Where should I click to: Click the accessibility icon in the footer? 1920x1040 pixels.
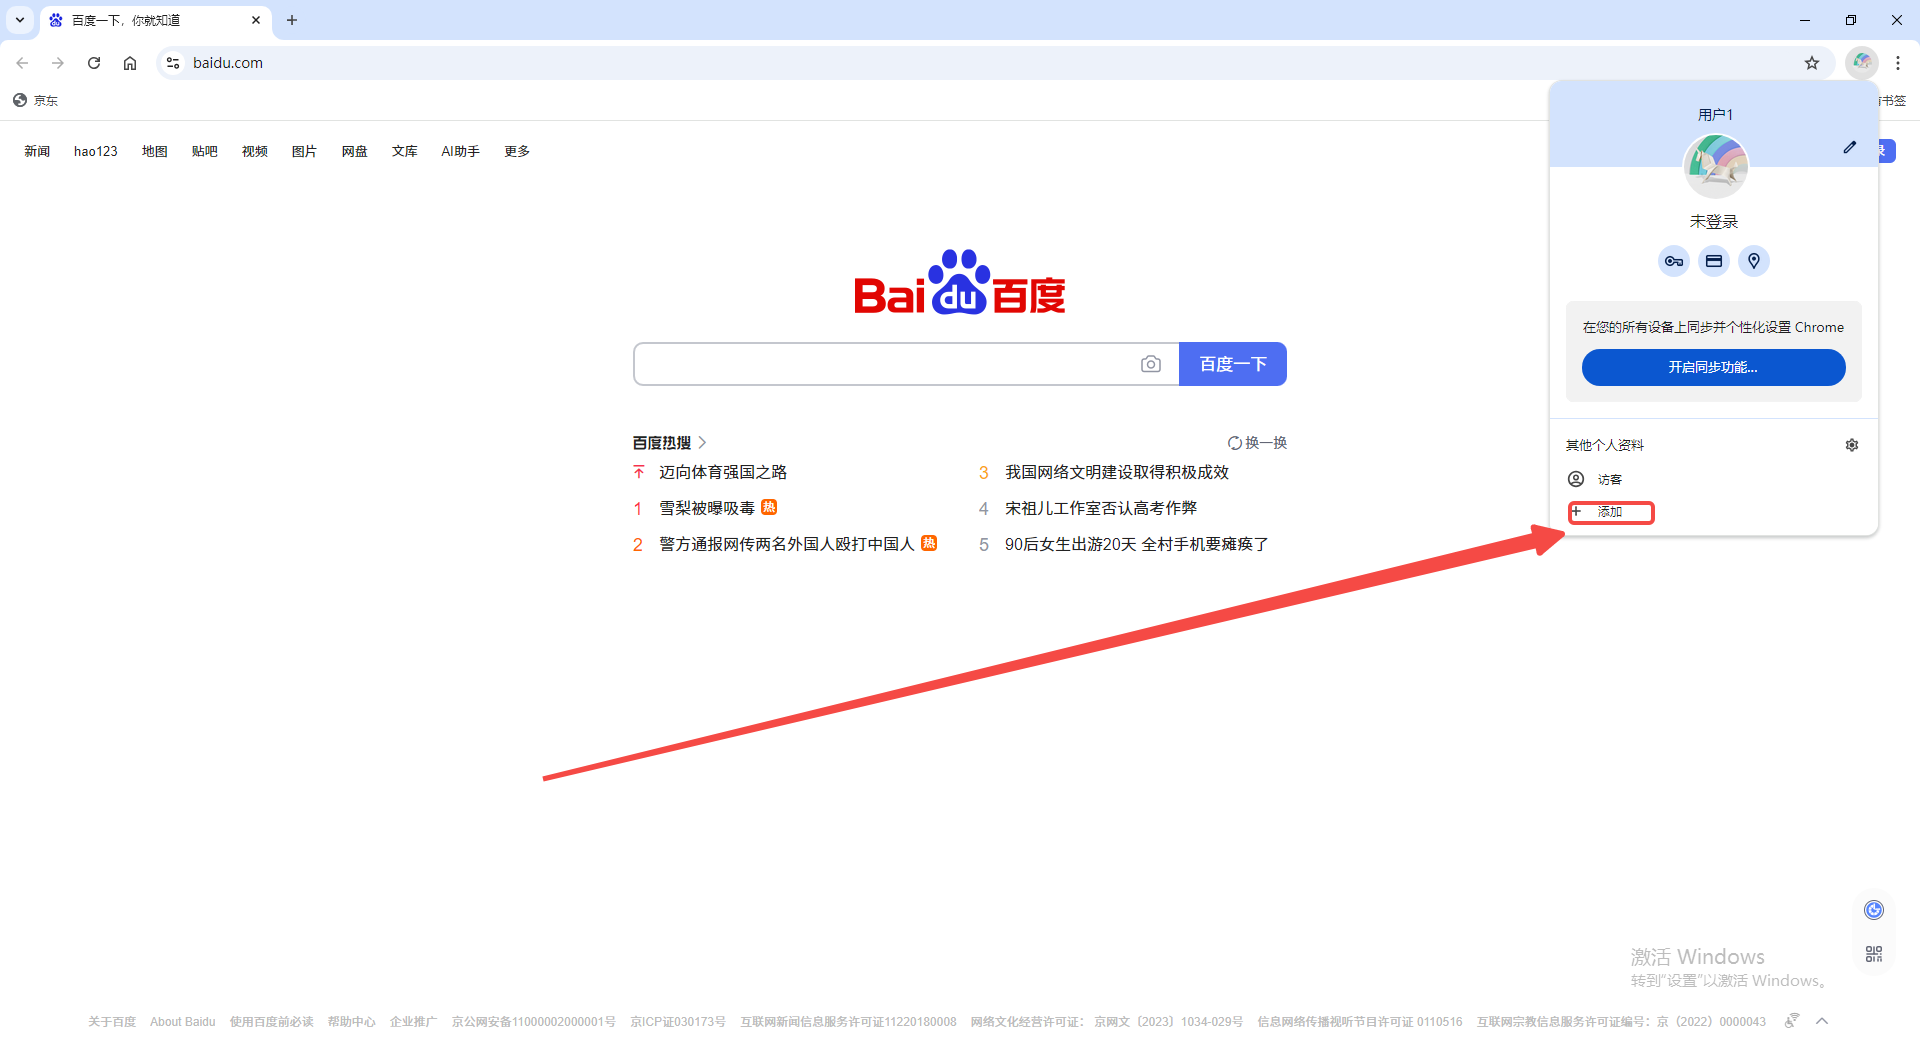point(1791,1021)
